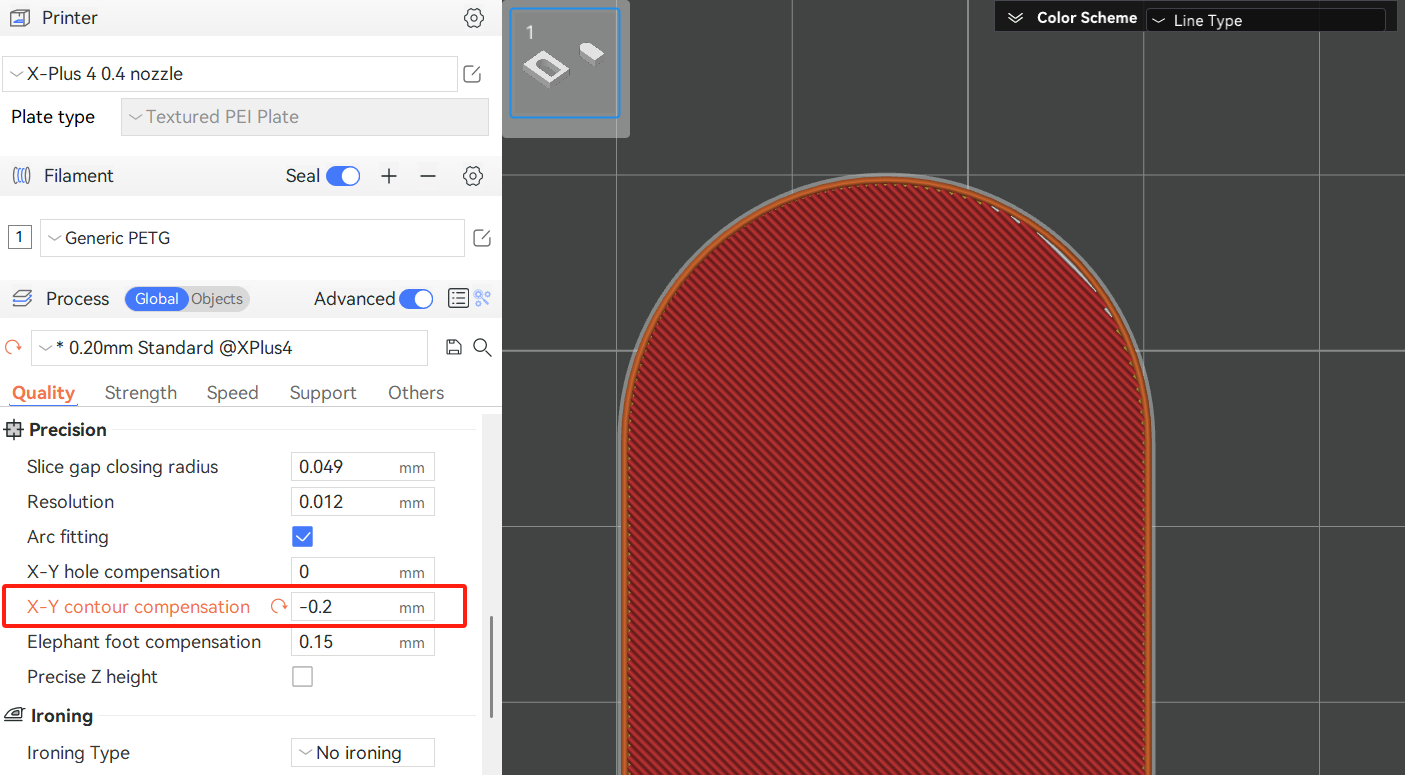
Task: Click the Elephant foot compensation label
Action: pos(144,642)
